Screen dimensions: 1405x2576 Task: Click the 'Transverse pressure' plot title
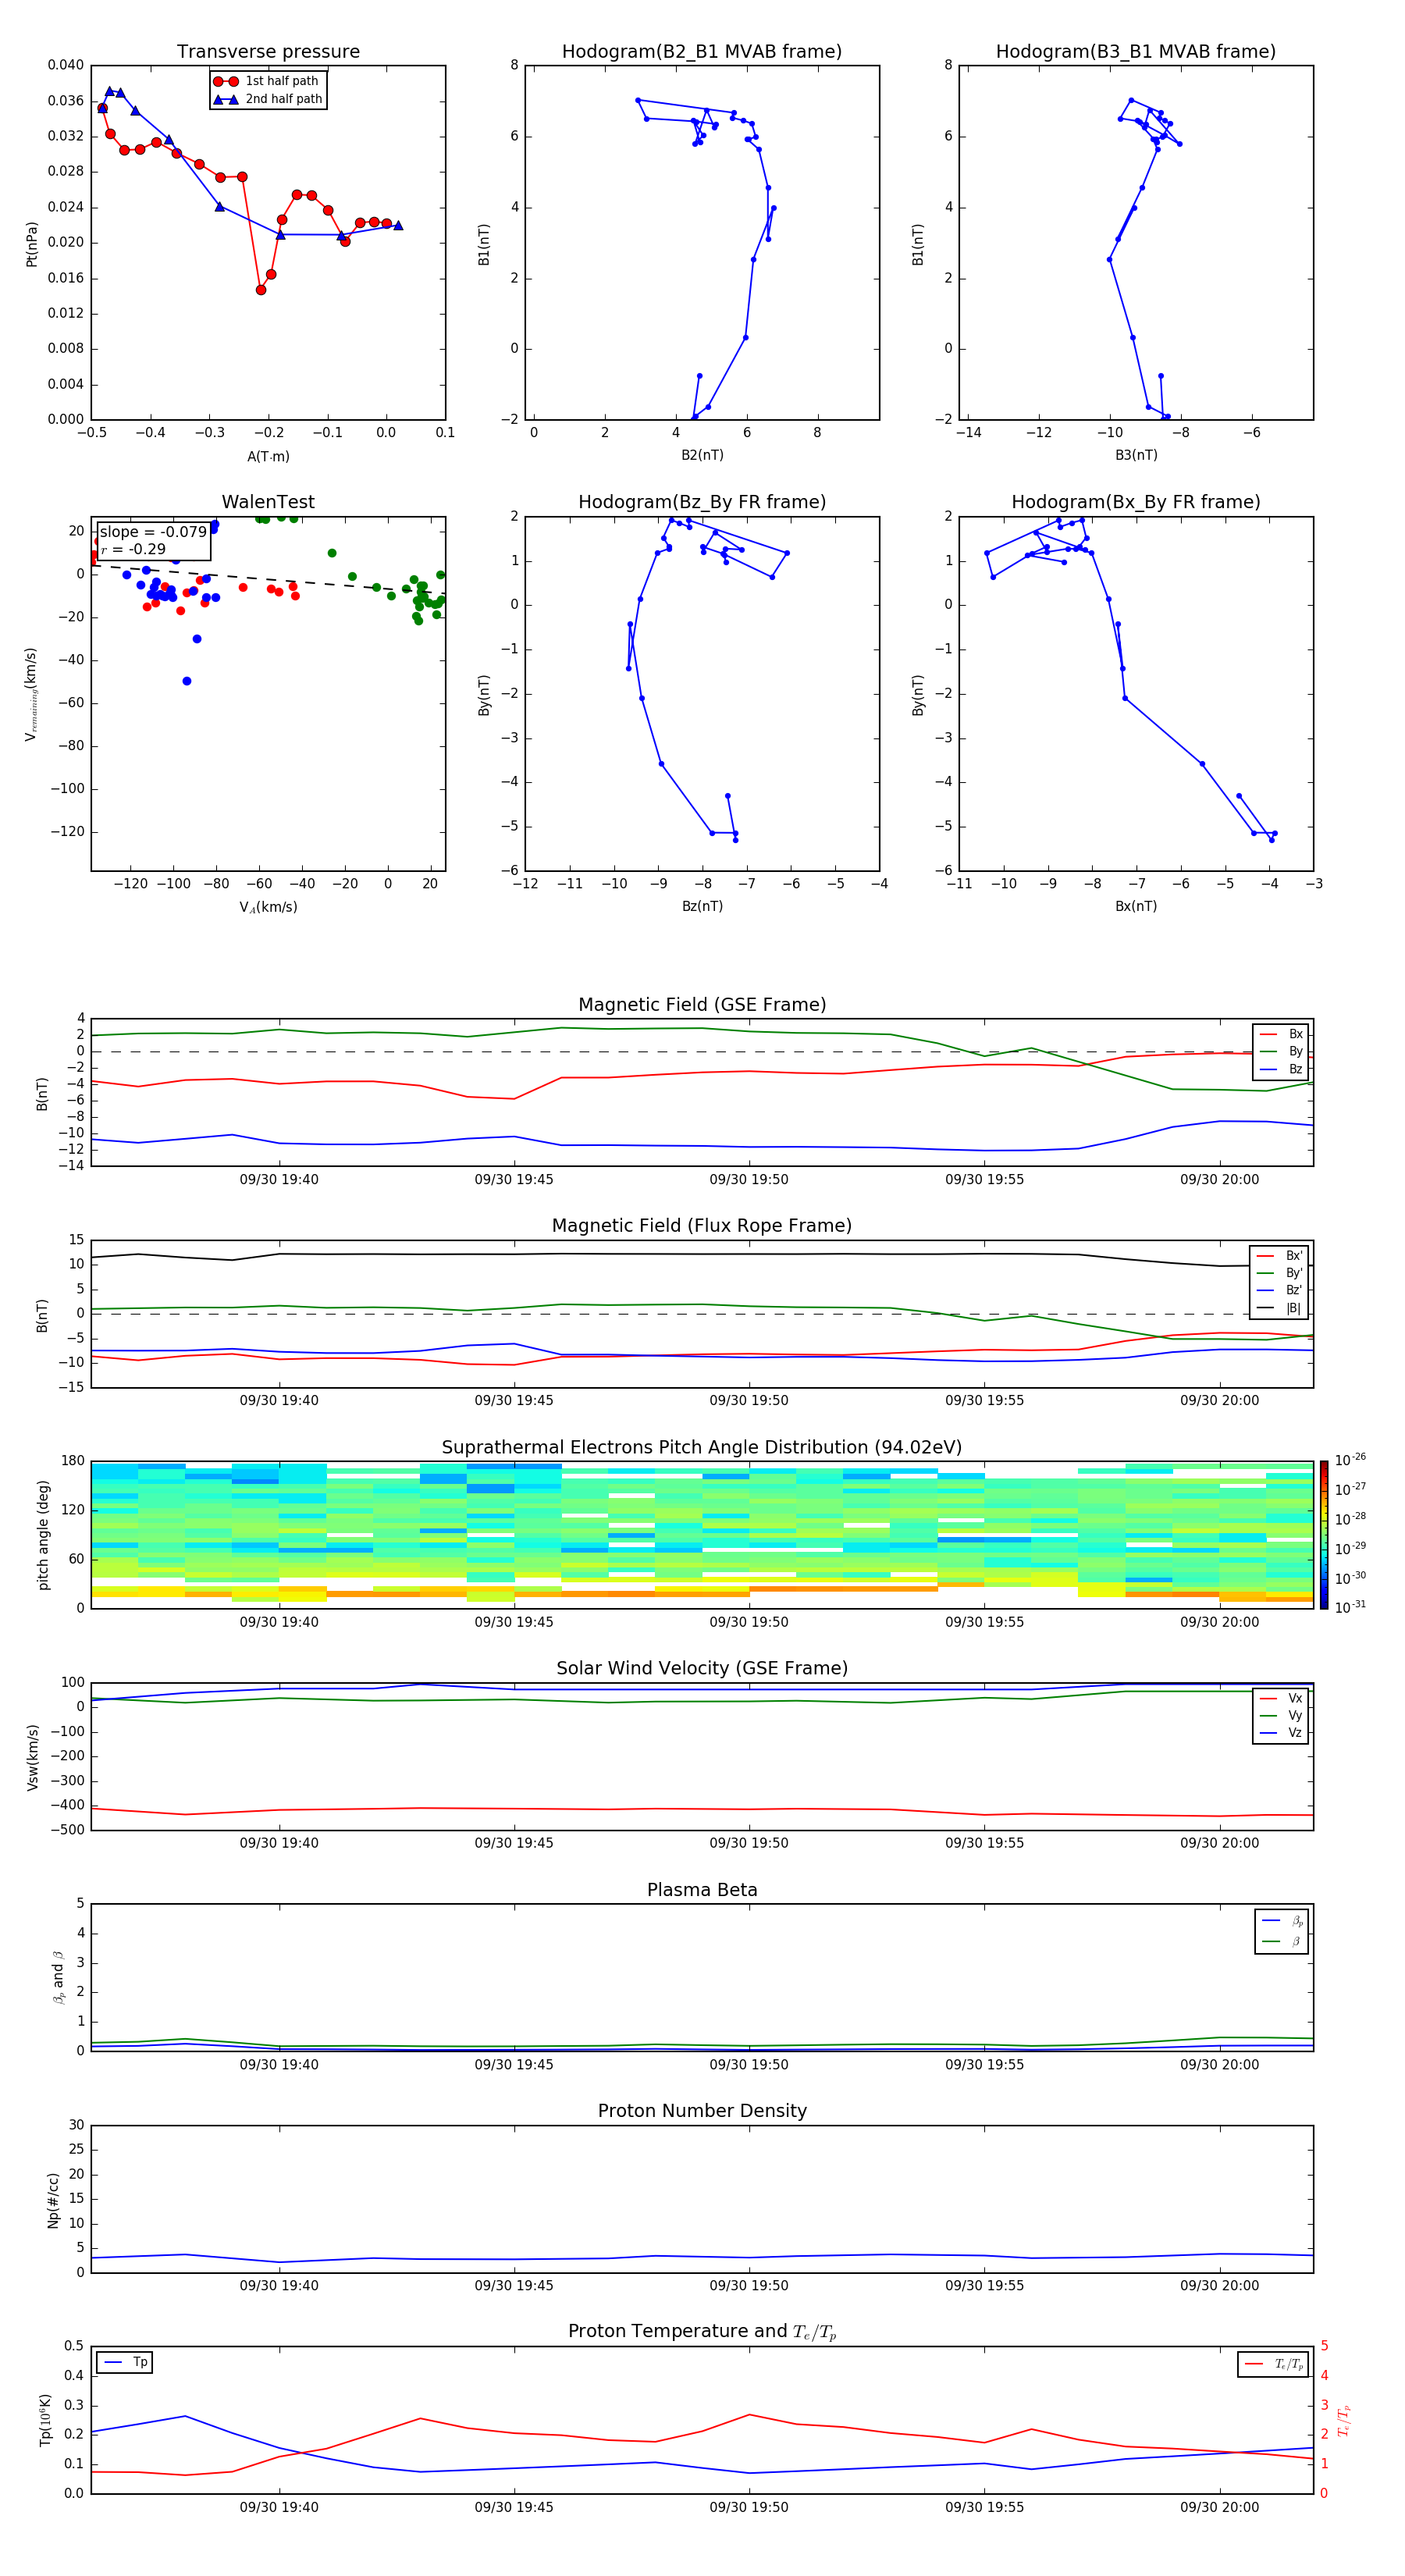coord(268,52)
